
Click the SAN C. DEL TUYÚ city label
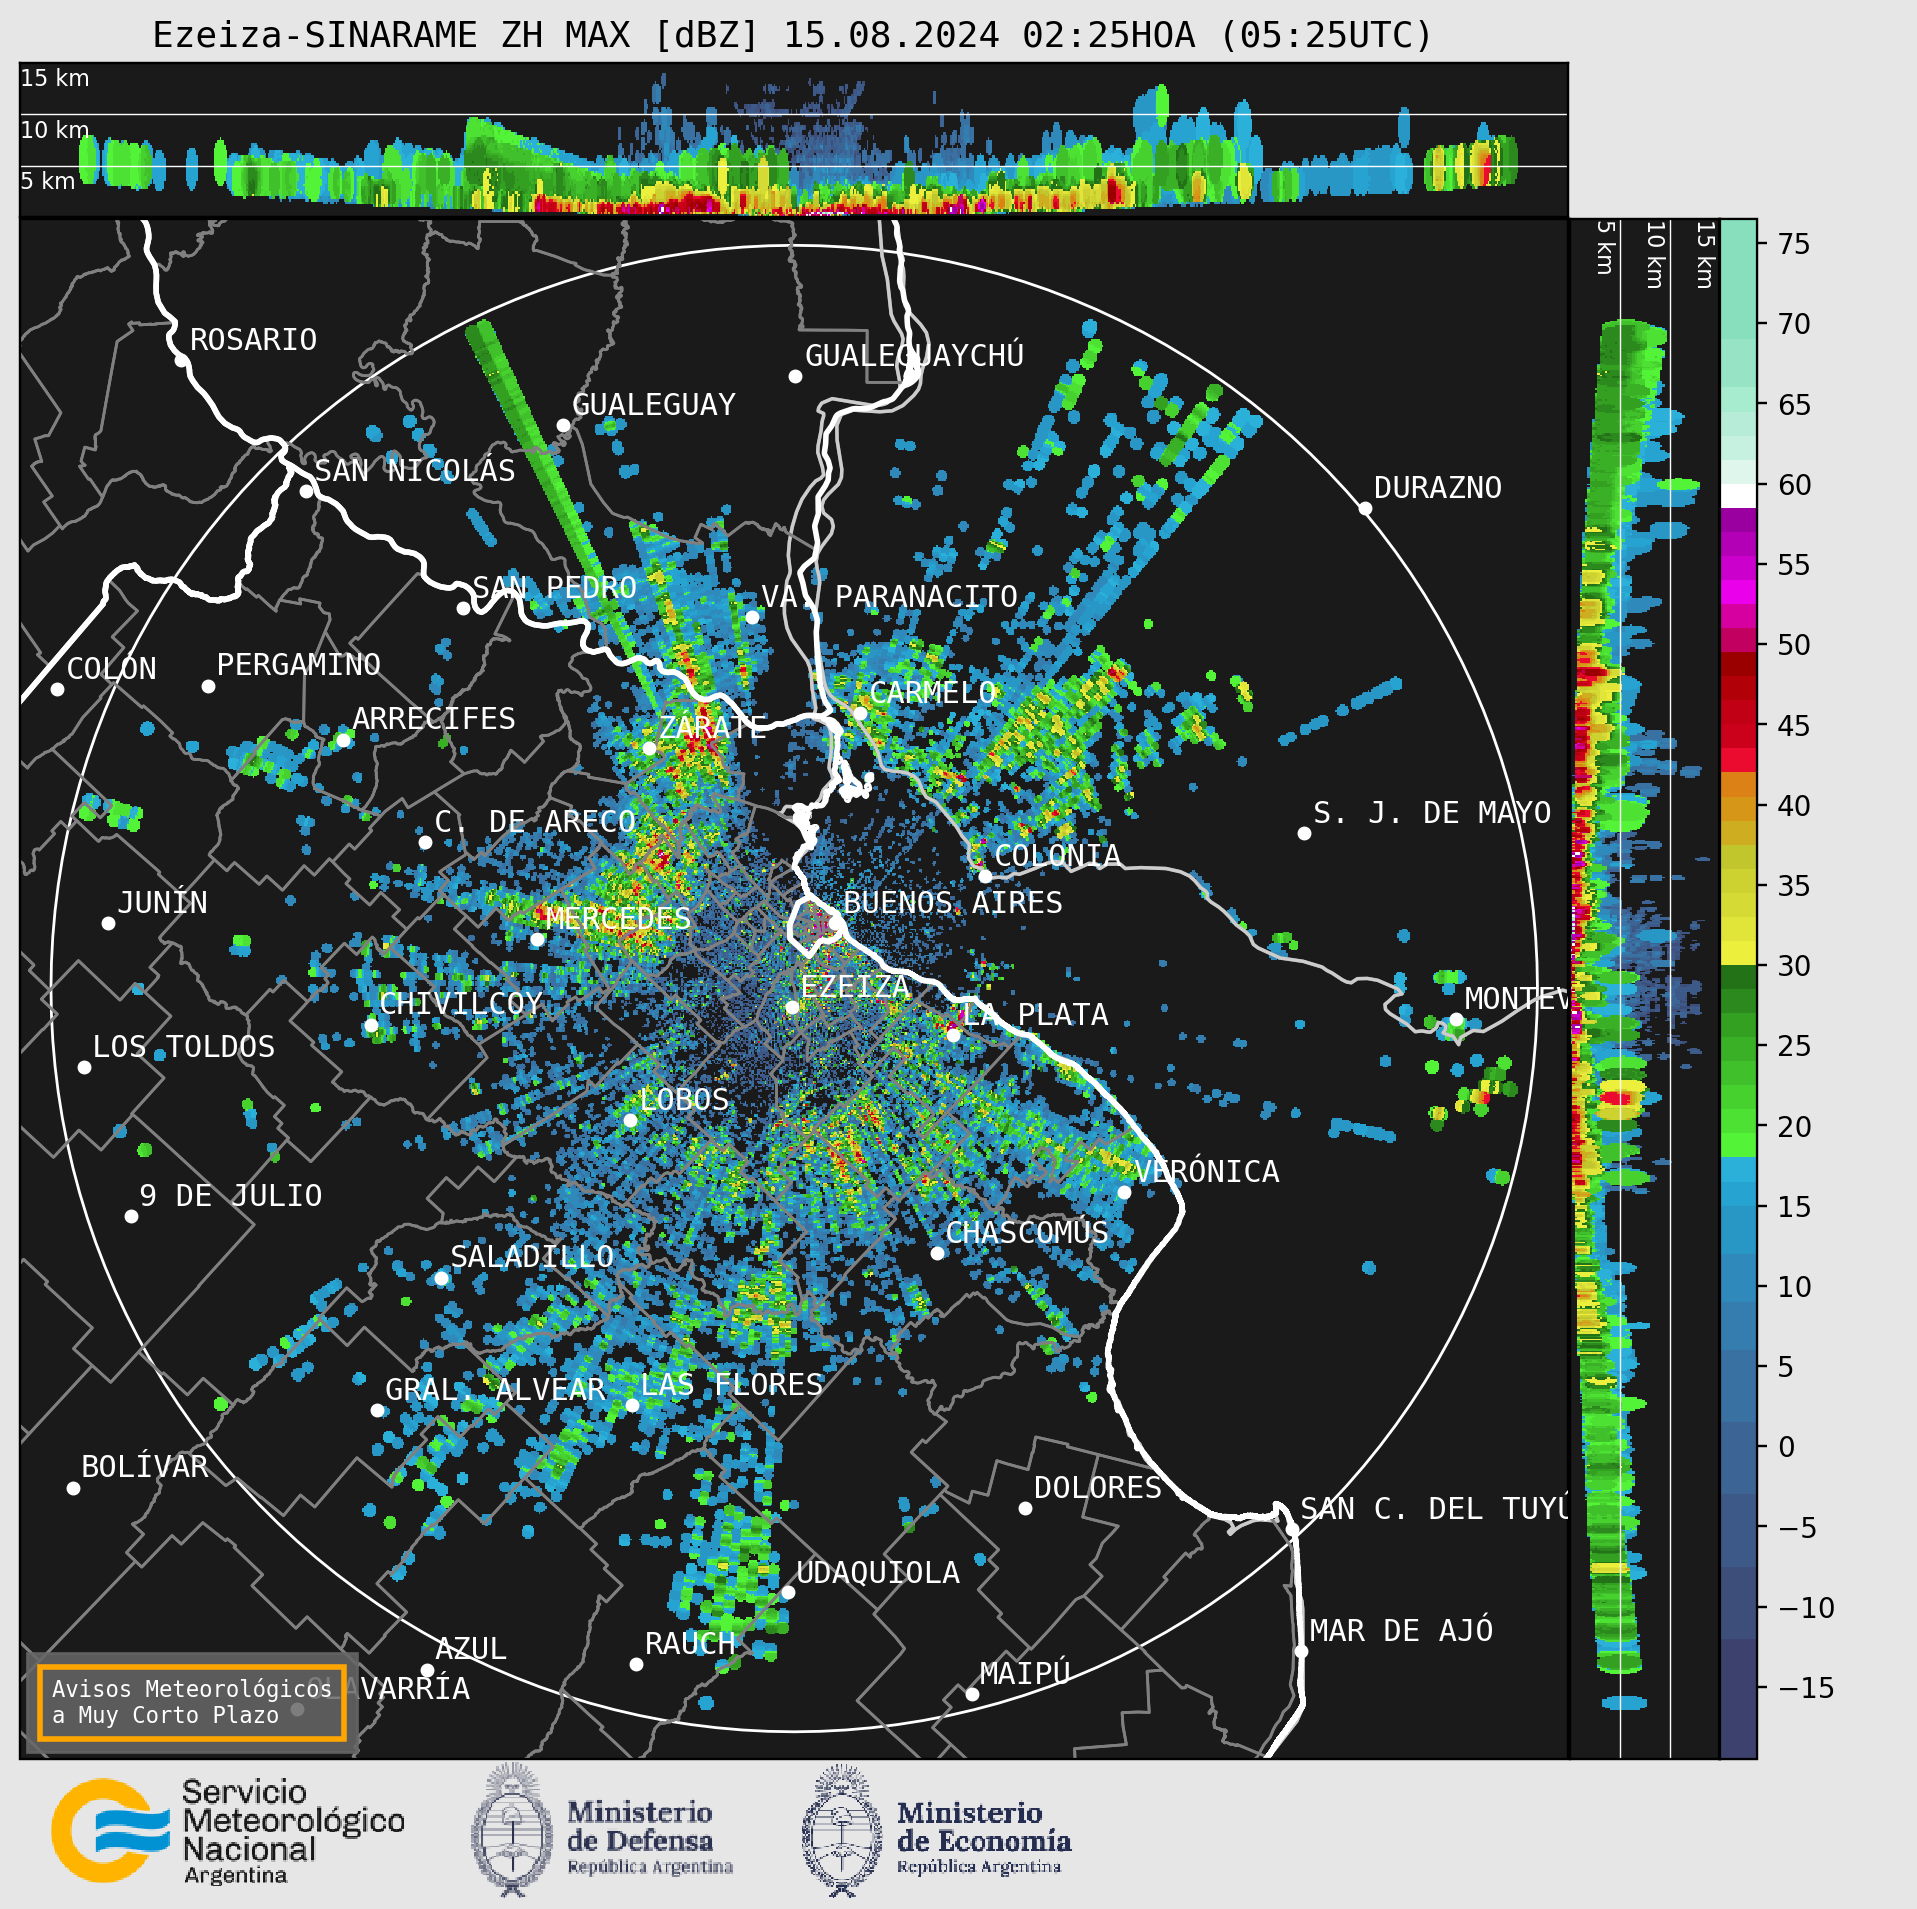pyautogui.click(x=1434, y=1509)
